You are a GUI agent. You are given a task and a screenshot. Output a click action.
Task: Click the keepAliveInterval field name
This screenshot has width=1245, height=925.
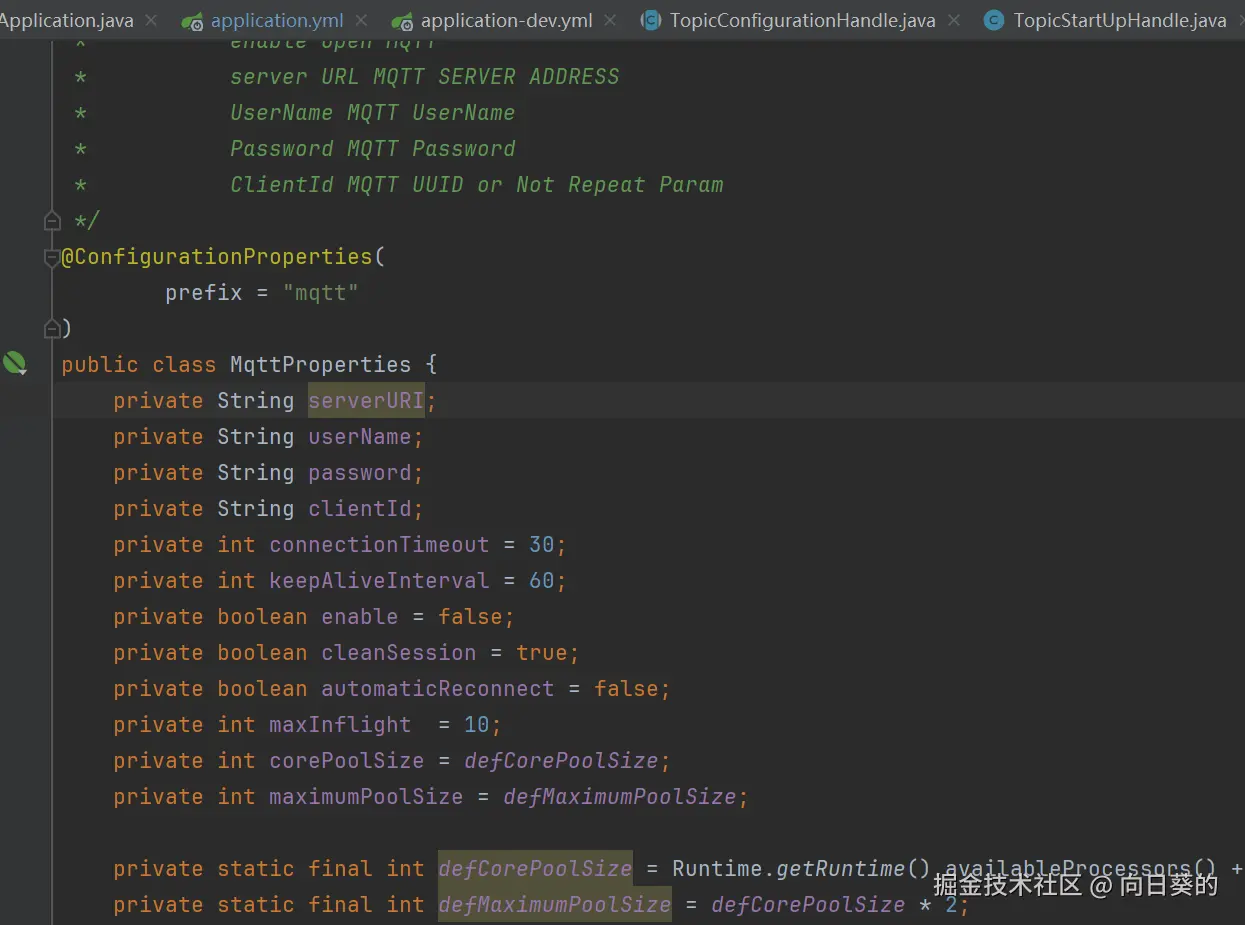(x=379, y=581)
